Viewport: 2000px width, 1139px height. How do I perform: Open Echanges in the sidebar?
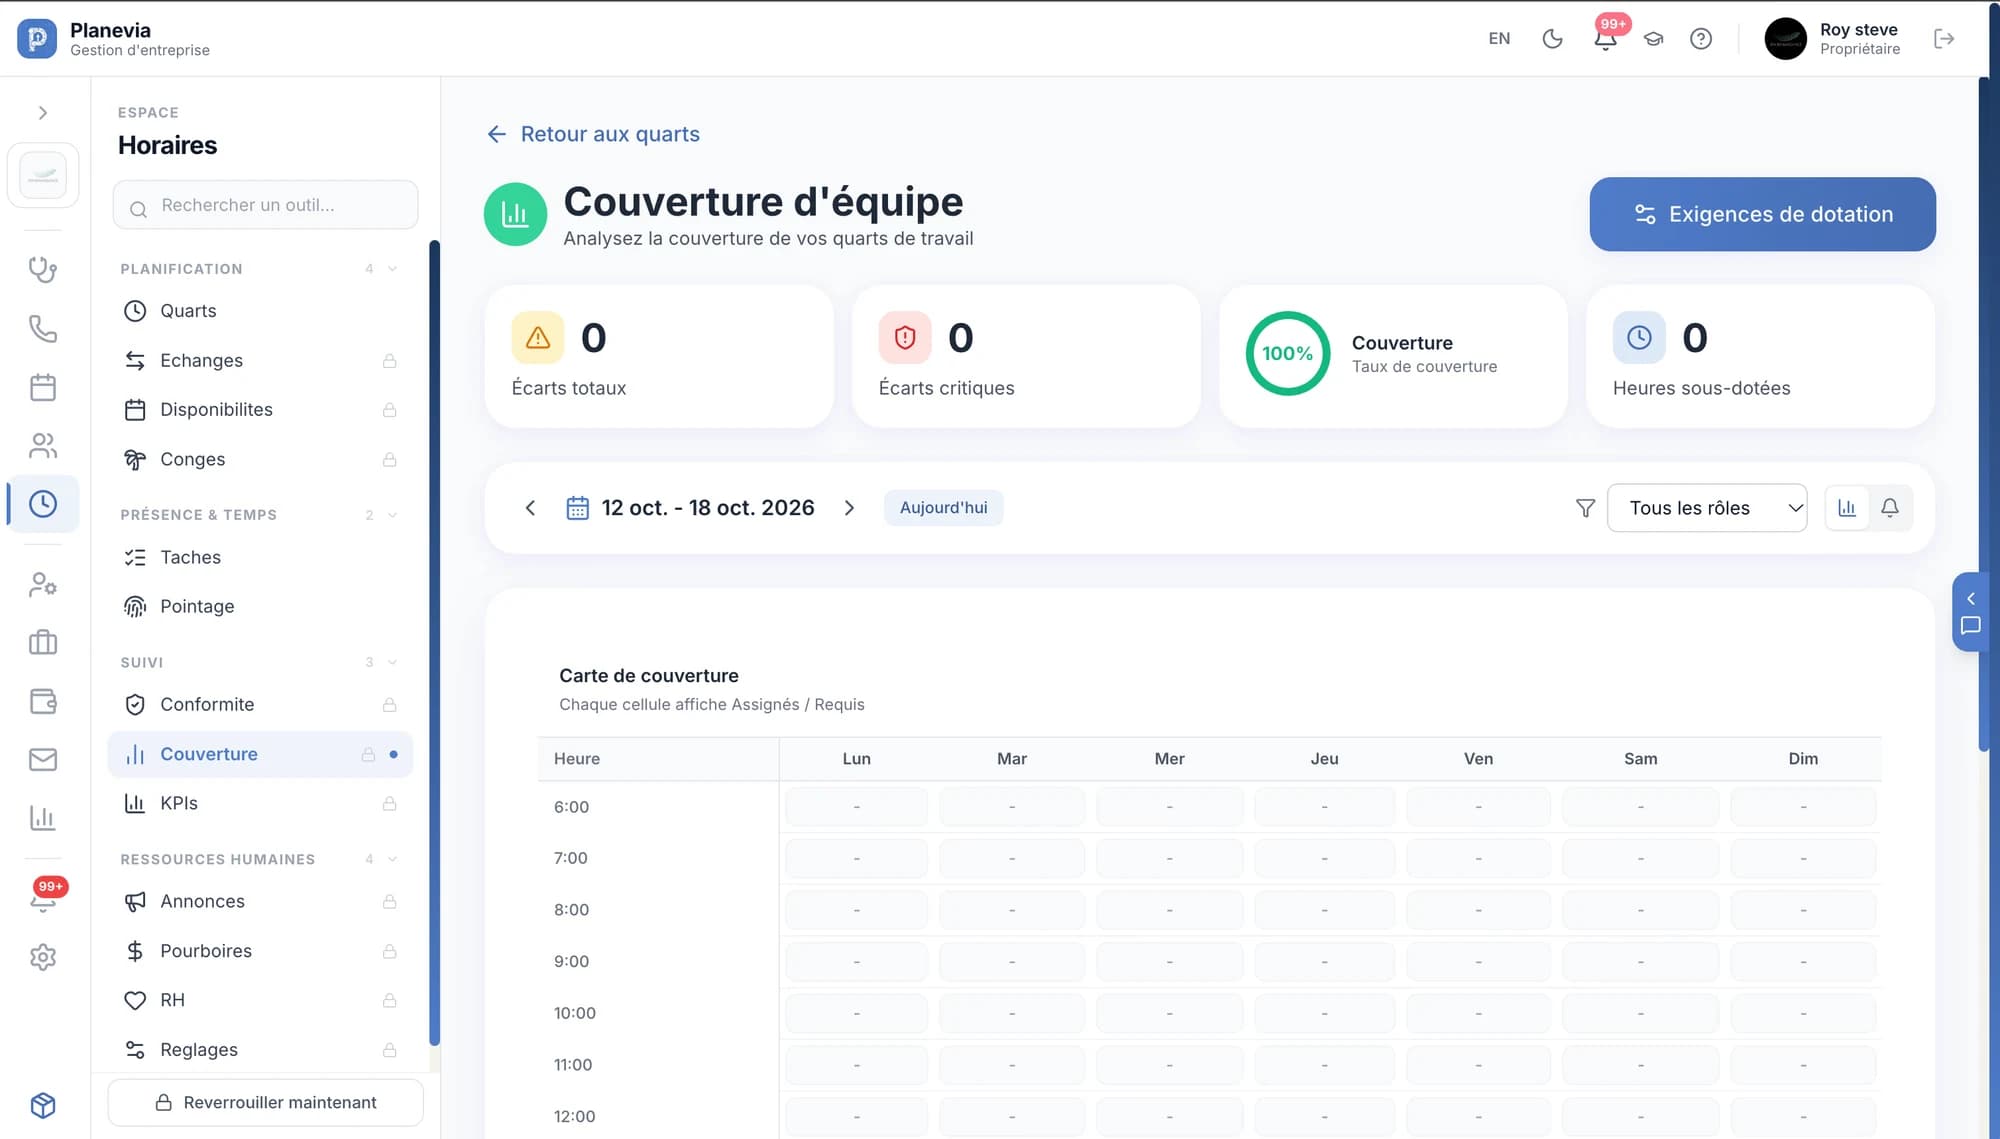pyautogui.click(x=260, y=360)
